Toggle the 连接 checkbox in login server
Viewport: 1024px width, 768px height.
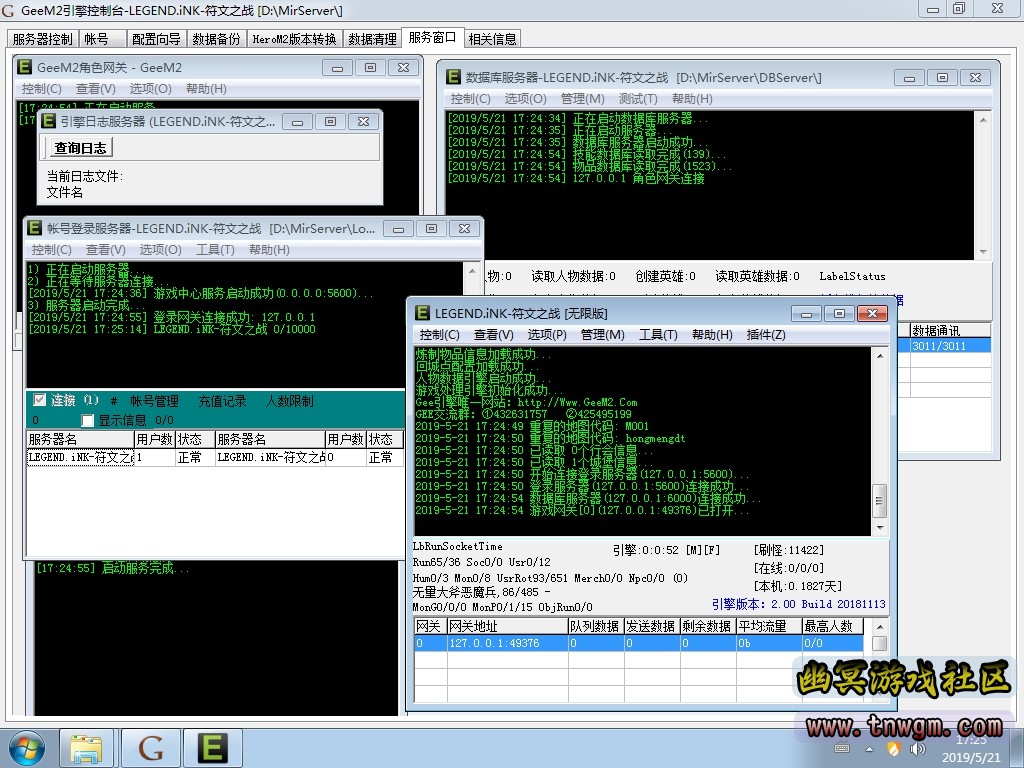pyautogui.click(x=40, y=400)
